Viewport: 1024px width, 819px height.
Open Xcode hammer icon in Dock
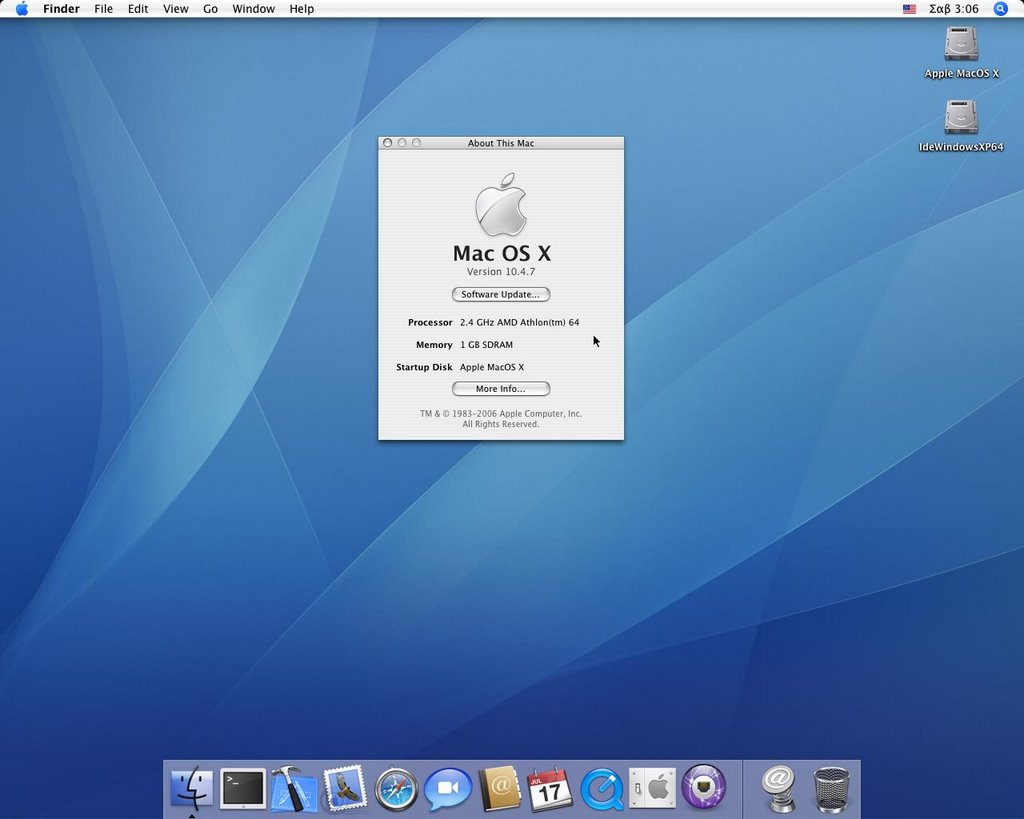293,788
